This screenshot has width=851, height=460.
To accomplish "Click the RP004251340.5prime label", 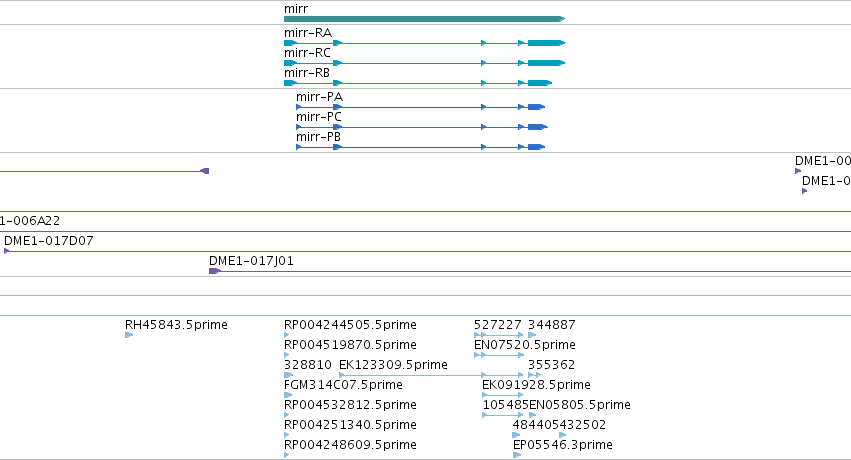I will click(x=351, y=425).
